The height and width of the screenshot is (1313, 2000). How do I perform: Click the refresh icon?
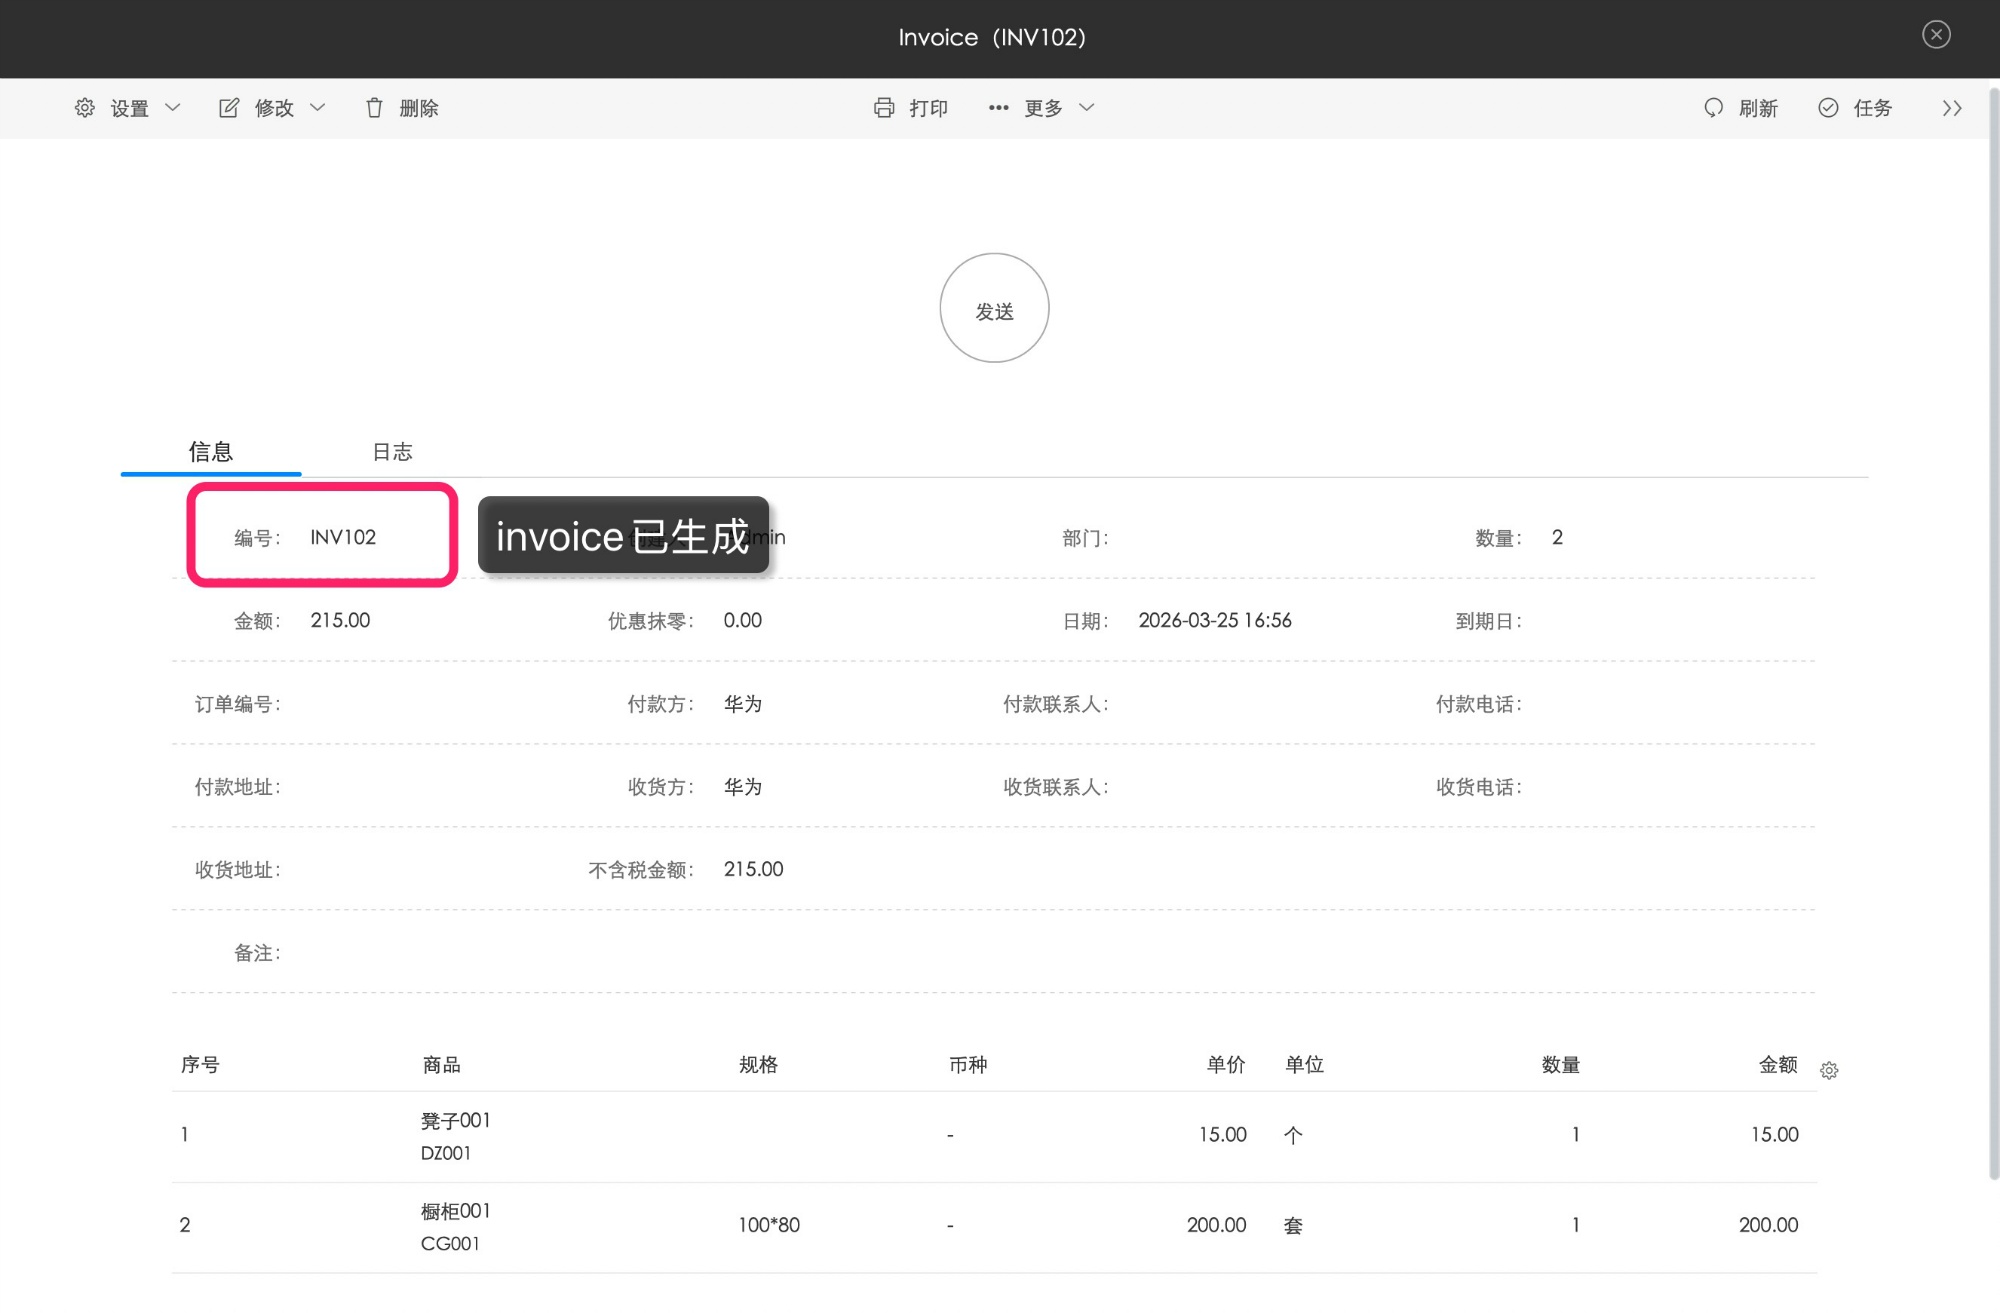1714,108
